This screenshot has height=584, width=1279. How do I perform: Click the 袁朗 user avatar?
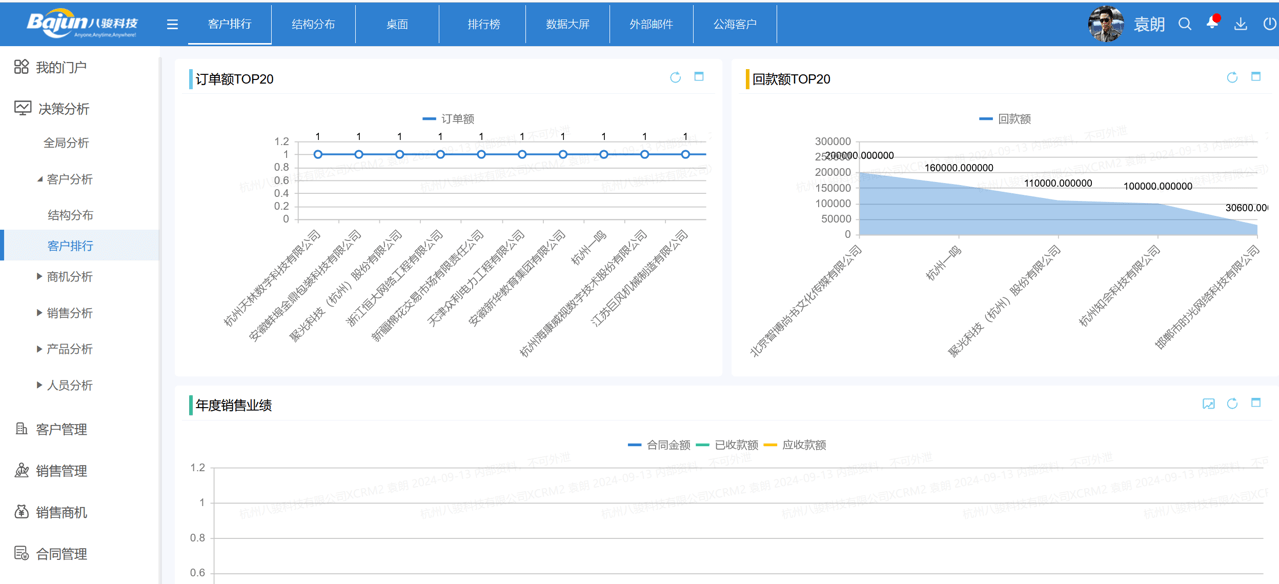pos(1105,24)
